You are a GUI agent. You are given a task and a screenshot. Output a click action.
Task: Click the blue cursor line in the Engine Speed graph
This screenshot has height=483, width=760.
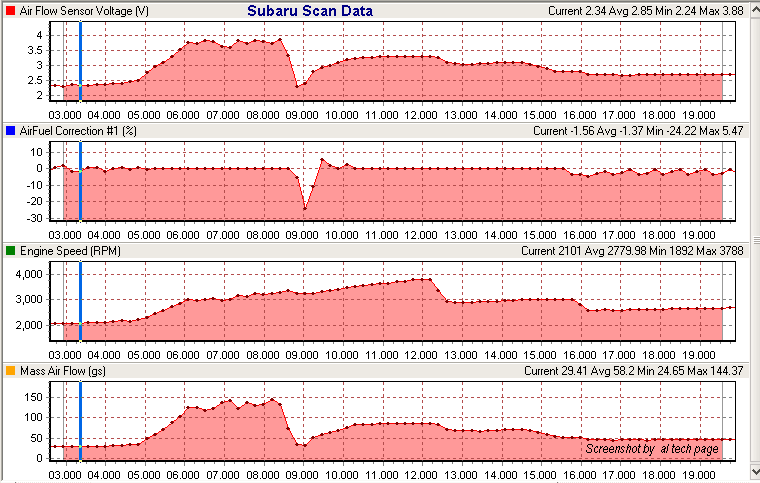[80, 300]
